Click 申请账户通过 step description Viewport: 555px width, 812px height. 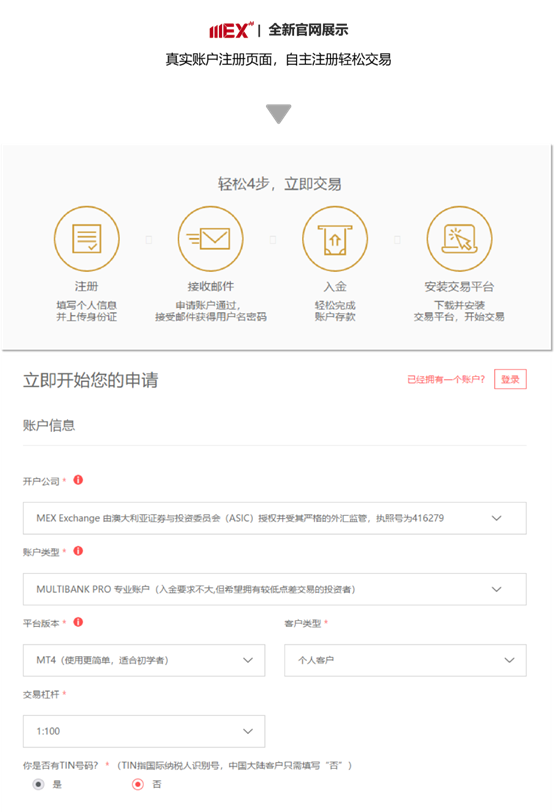tap(211, 311)
